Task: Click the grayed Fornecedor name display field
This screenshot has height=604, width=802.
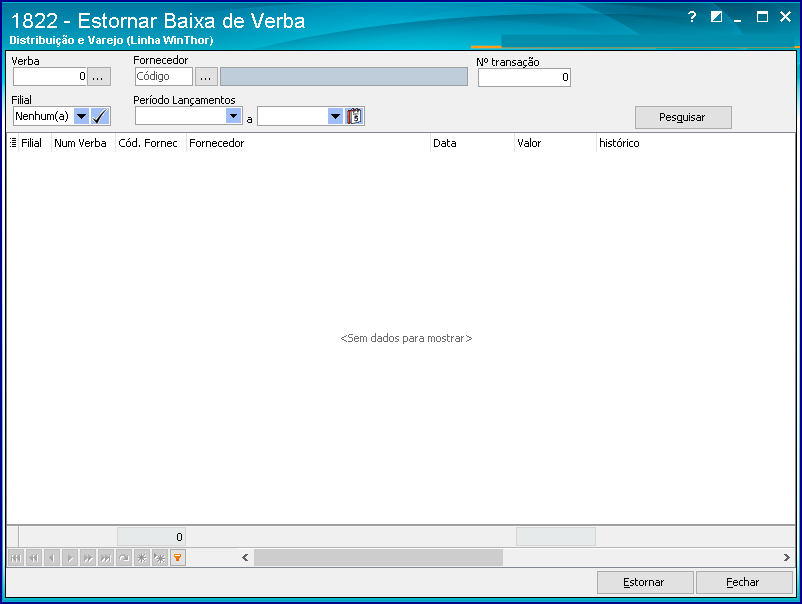Action: [x=344, y=77]
